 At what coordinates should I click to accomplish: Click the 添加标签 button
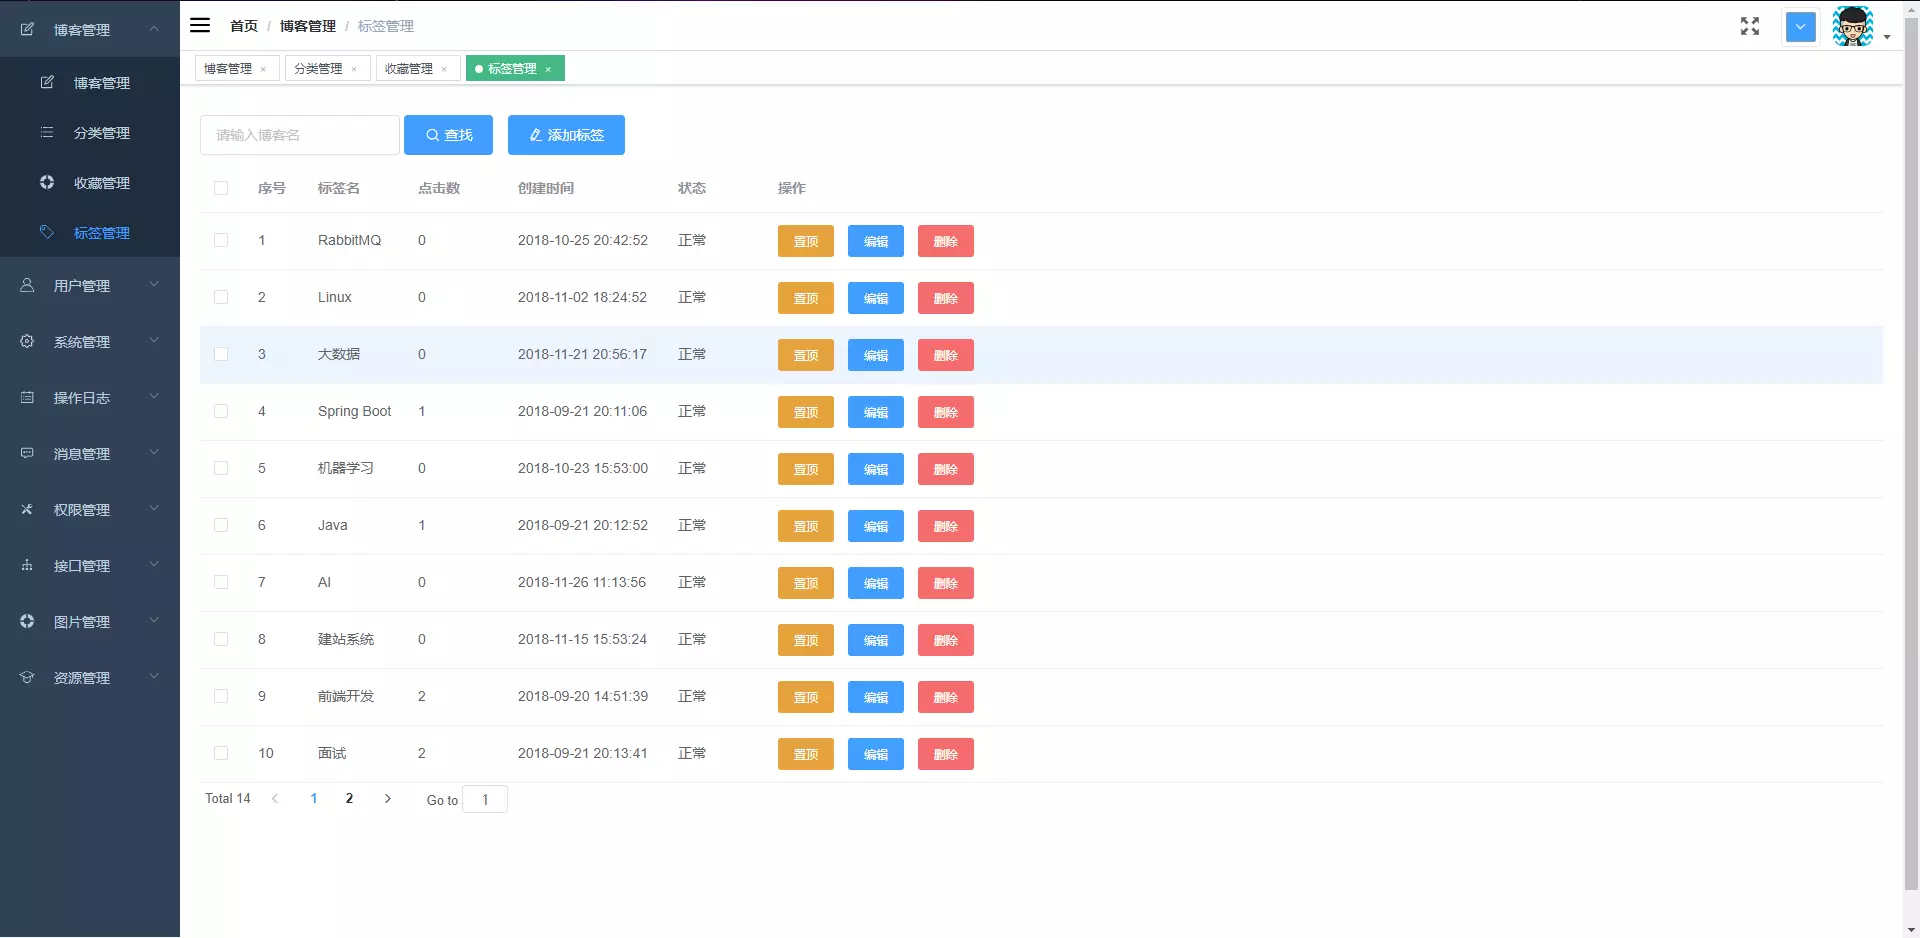point(566,135)
